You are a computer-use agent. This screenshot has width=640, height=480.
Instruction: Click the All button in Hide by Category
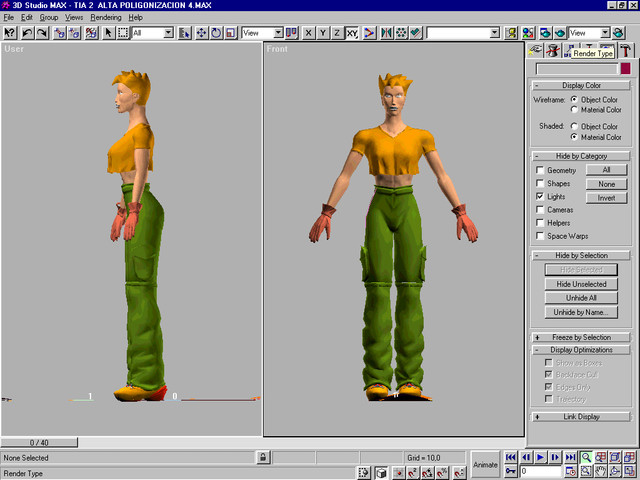click(x=607, y=170)
